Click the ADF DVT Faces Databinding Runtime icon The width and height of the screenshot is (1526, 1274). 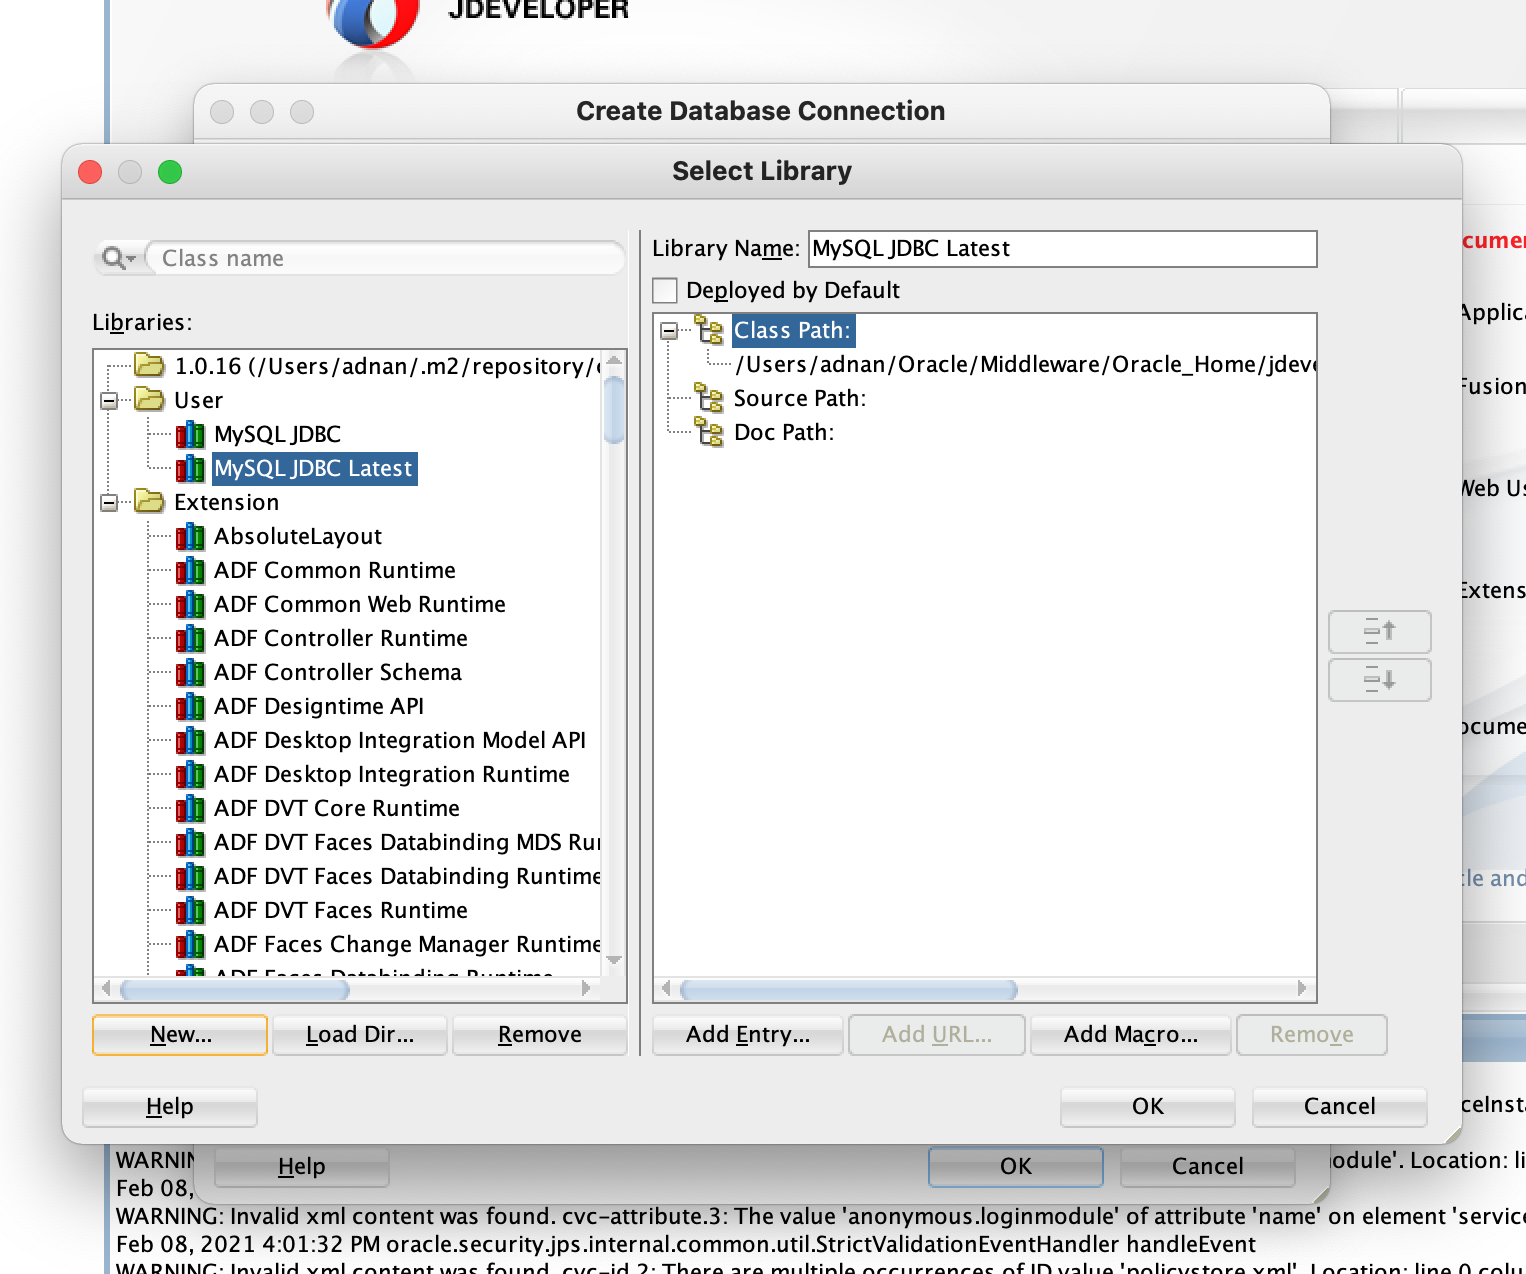tap(190, 876)
